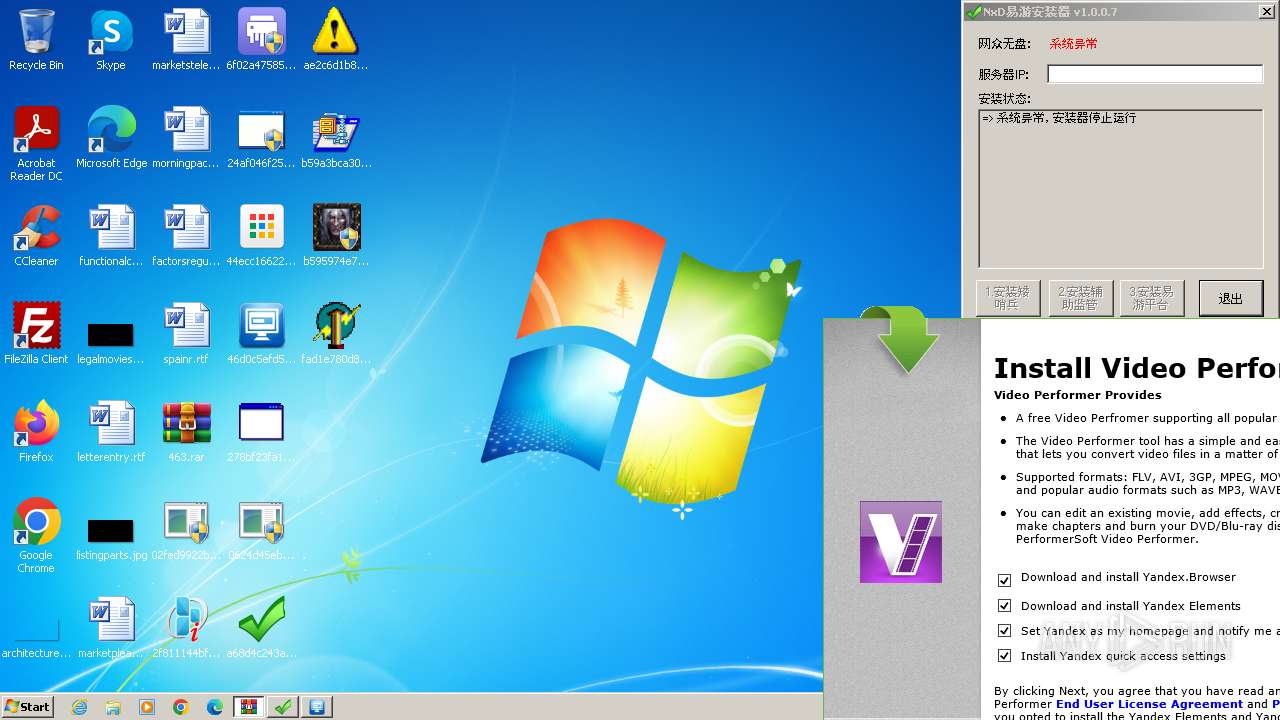Image resolution: width=1280 pixels, height=720 pixels.
Task: Uncheck Download and install Yandex.Browser
Action: coord(1004,580)
